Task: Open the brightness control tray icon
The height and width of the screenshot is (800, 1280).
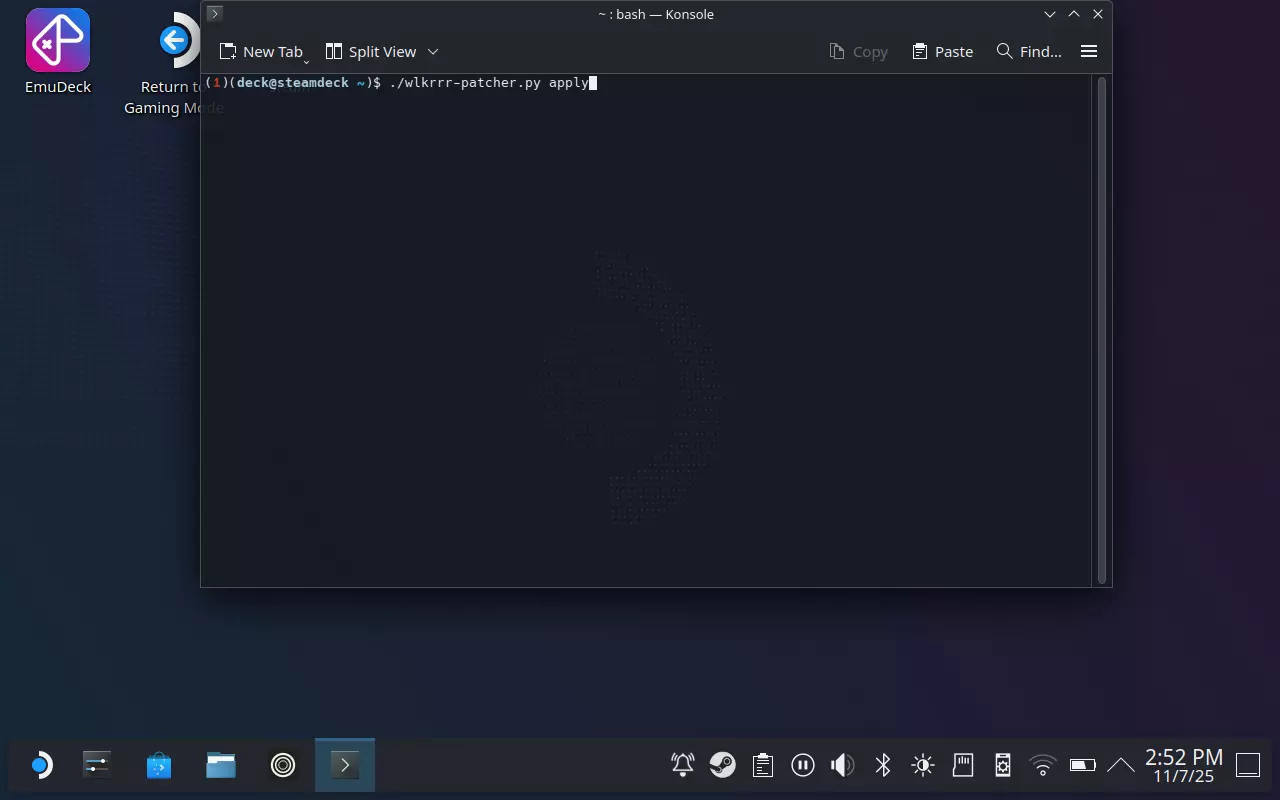Action: point(923,766)
